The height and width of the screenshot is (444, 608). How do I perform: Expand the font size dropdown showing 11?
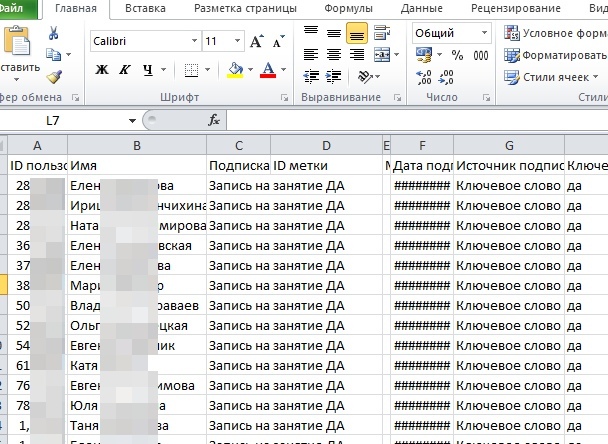tap(237, 42)
